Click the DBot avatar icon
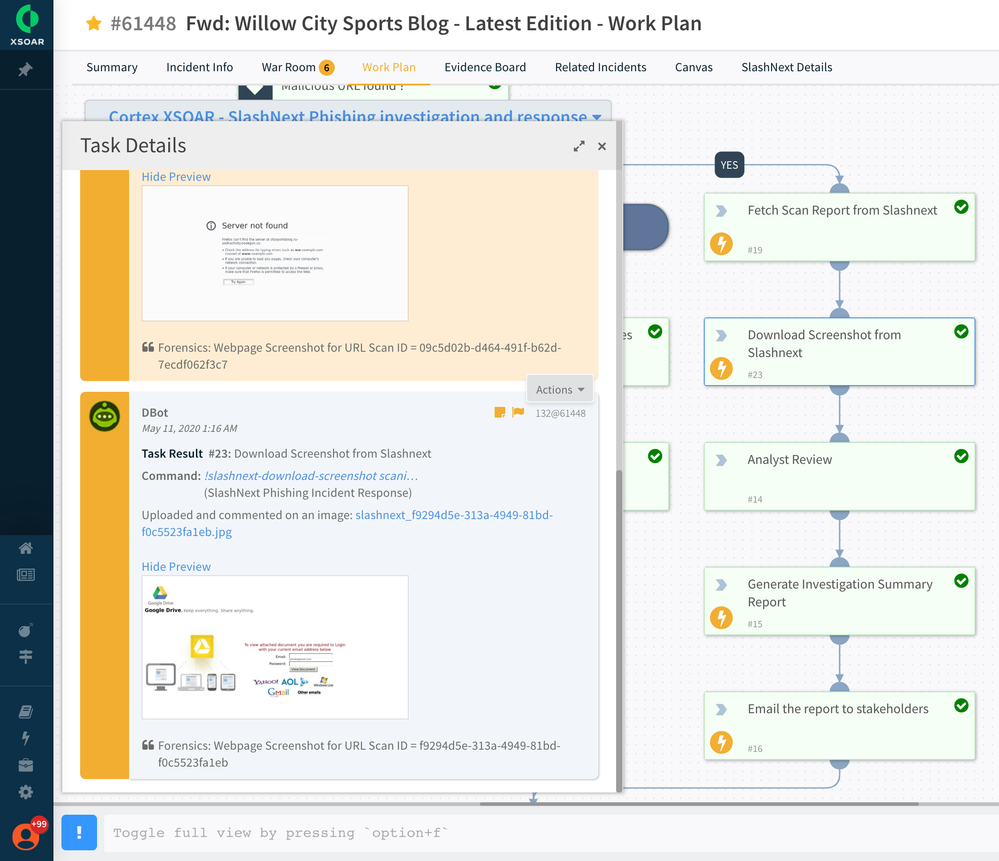The image size is (999, 861). pos(104,417)
